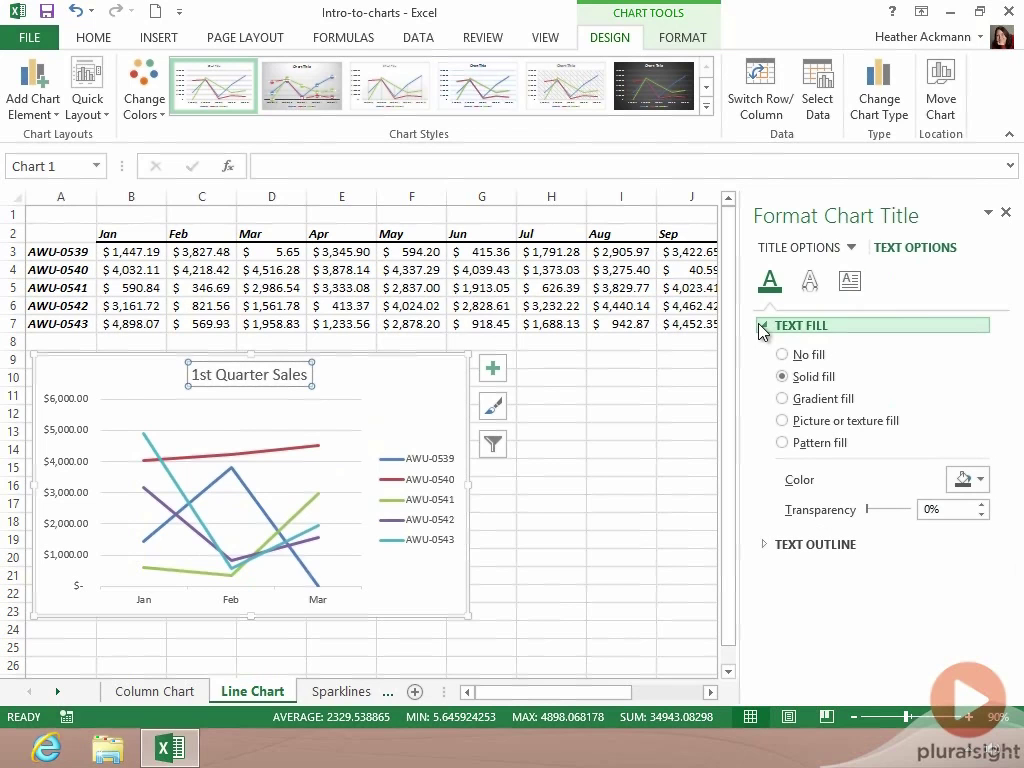Click the Insert Function fx icon

(x=227, y=166)
